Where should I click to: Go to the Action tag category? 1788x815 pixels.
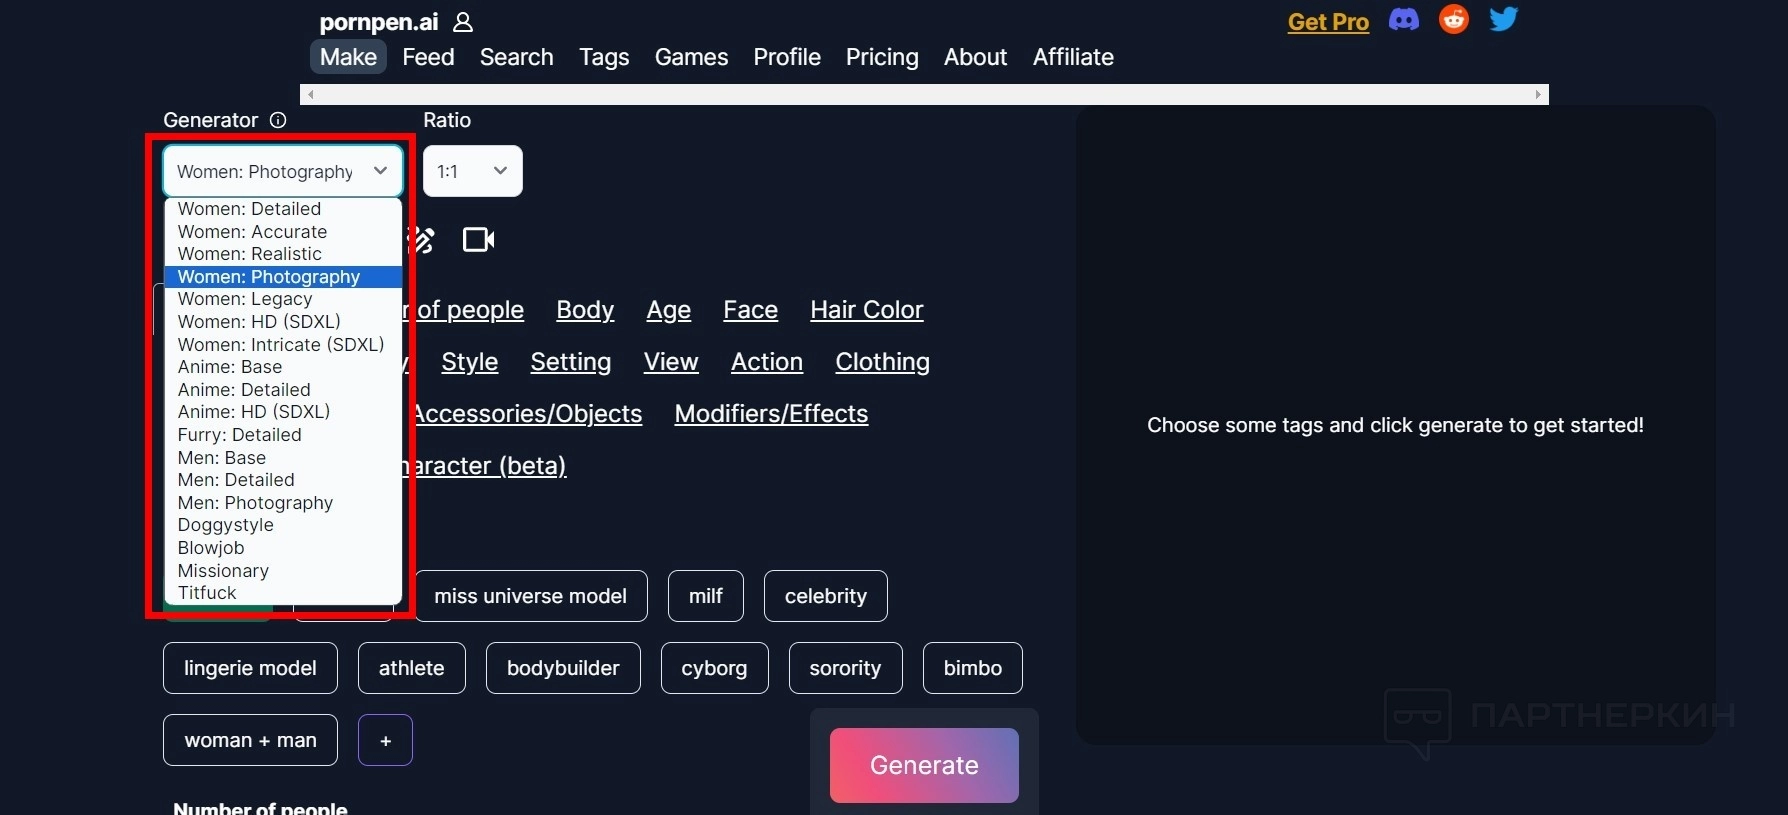(x=767, y=362)
